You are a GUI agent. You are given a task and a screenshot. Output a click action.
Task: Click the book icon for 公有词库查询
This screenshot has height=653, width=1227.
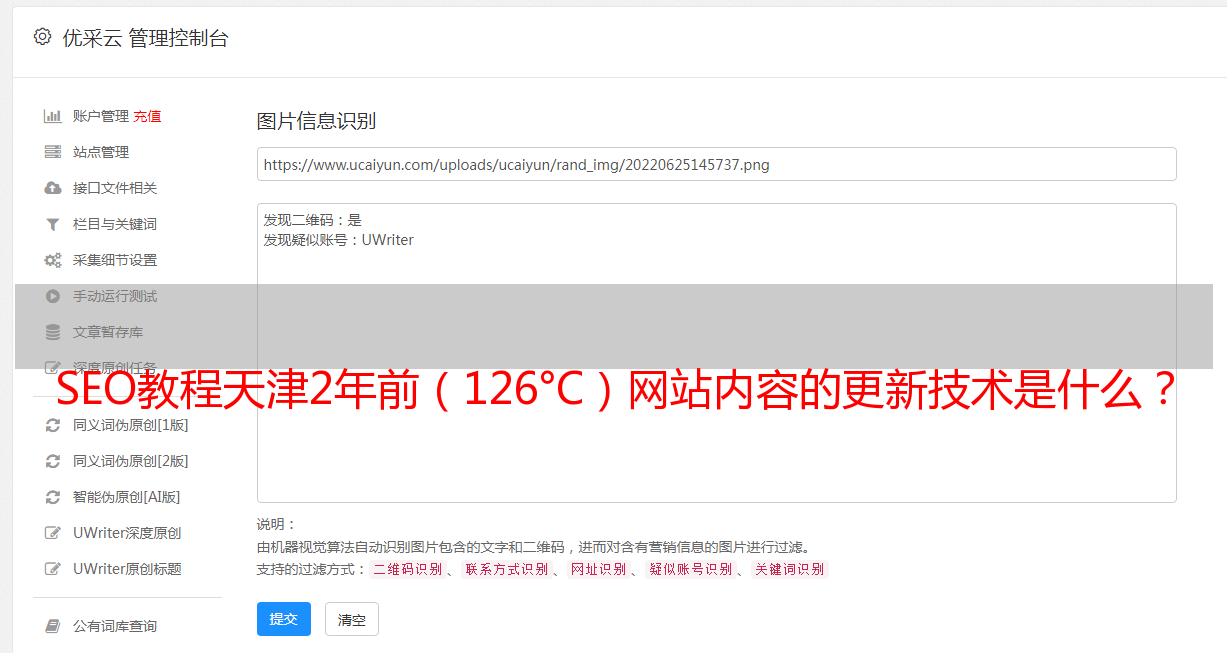53,626
